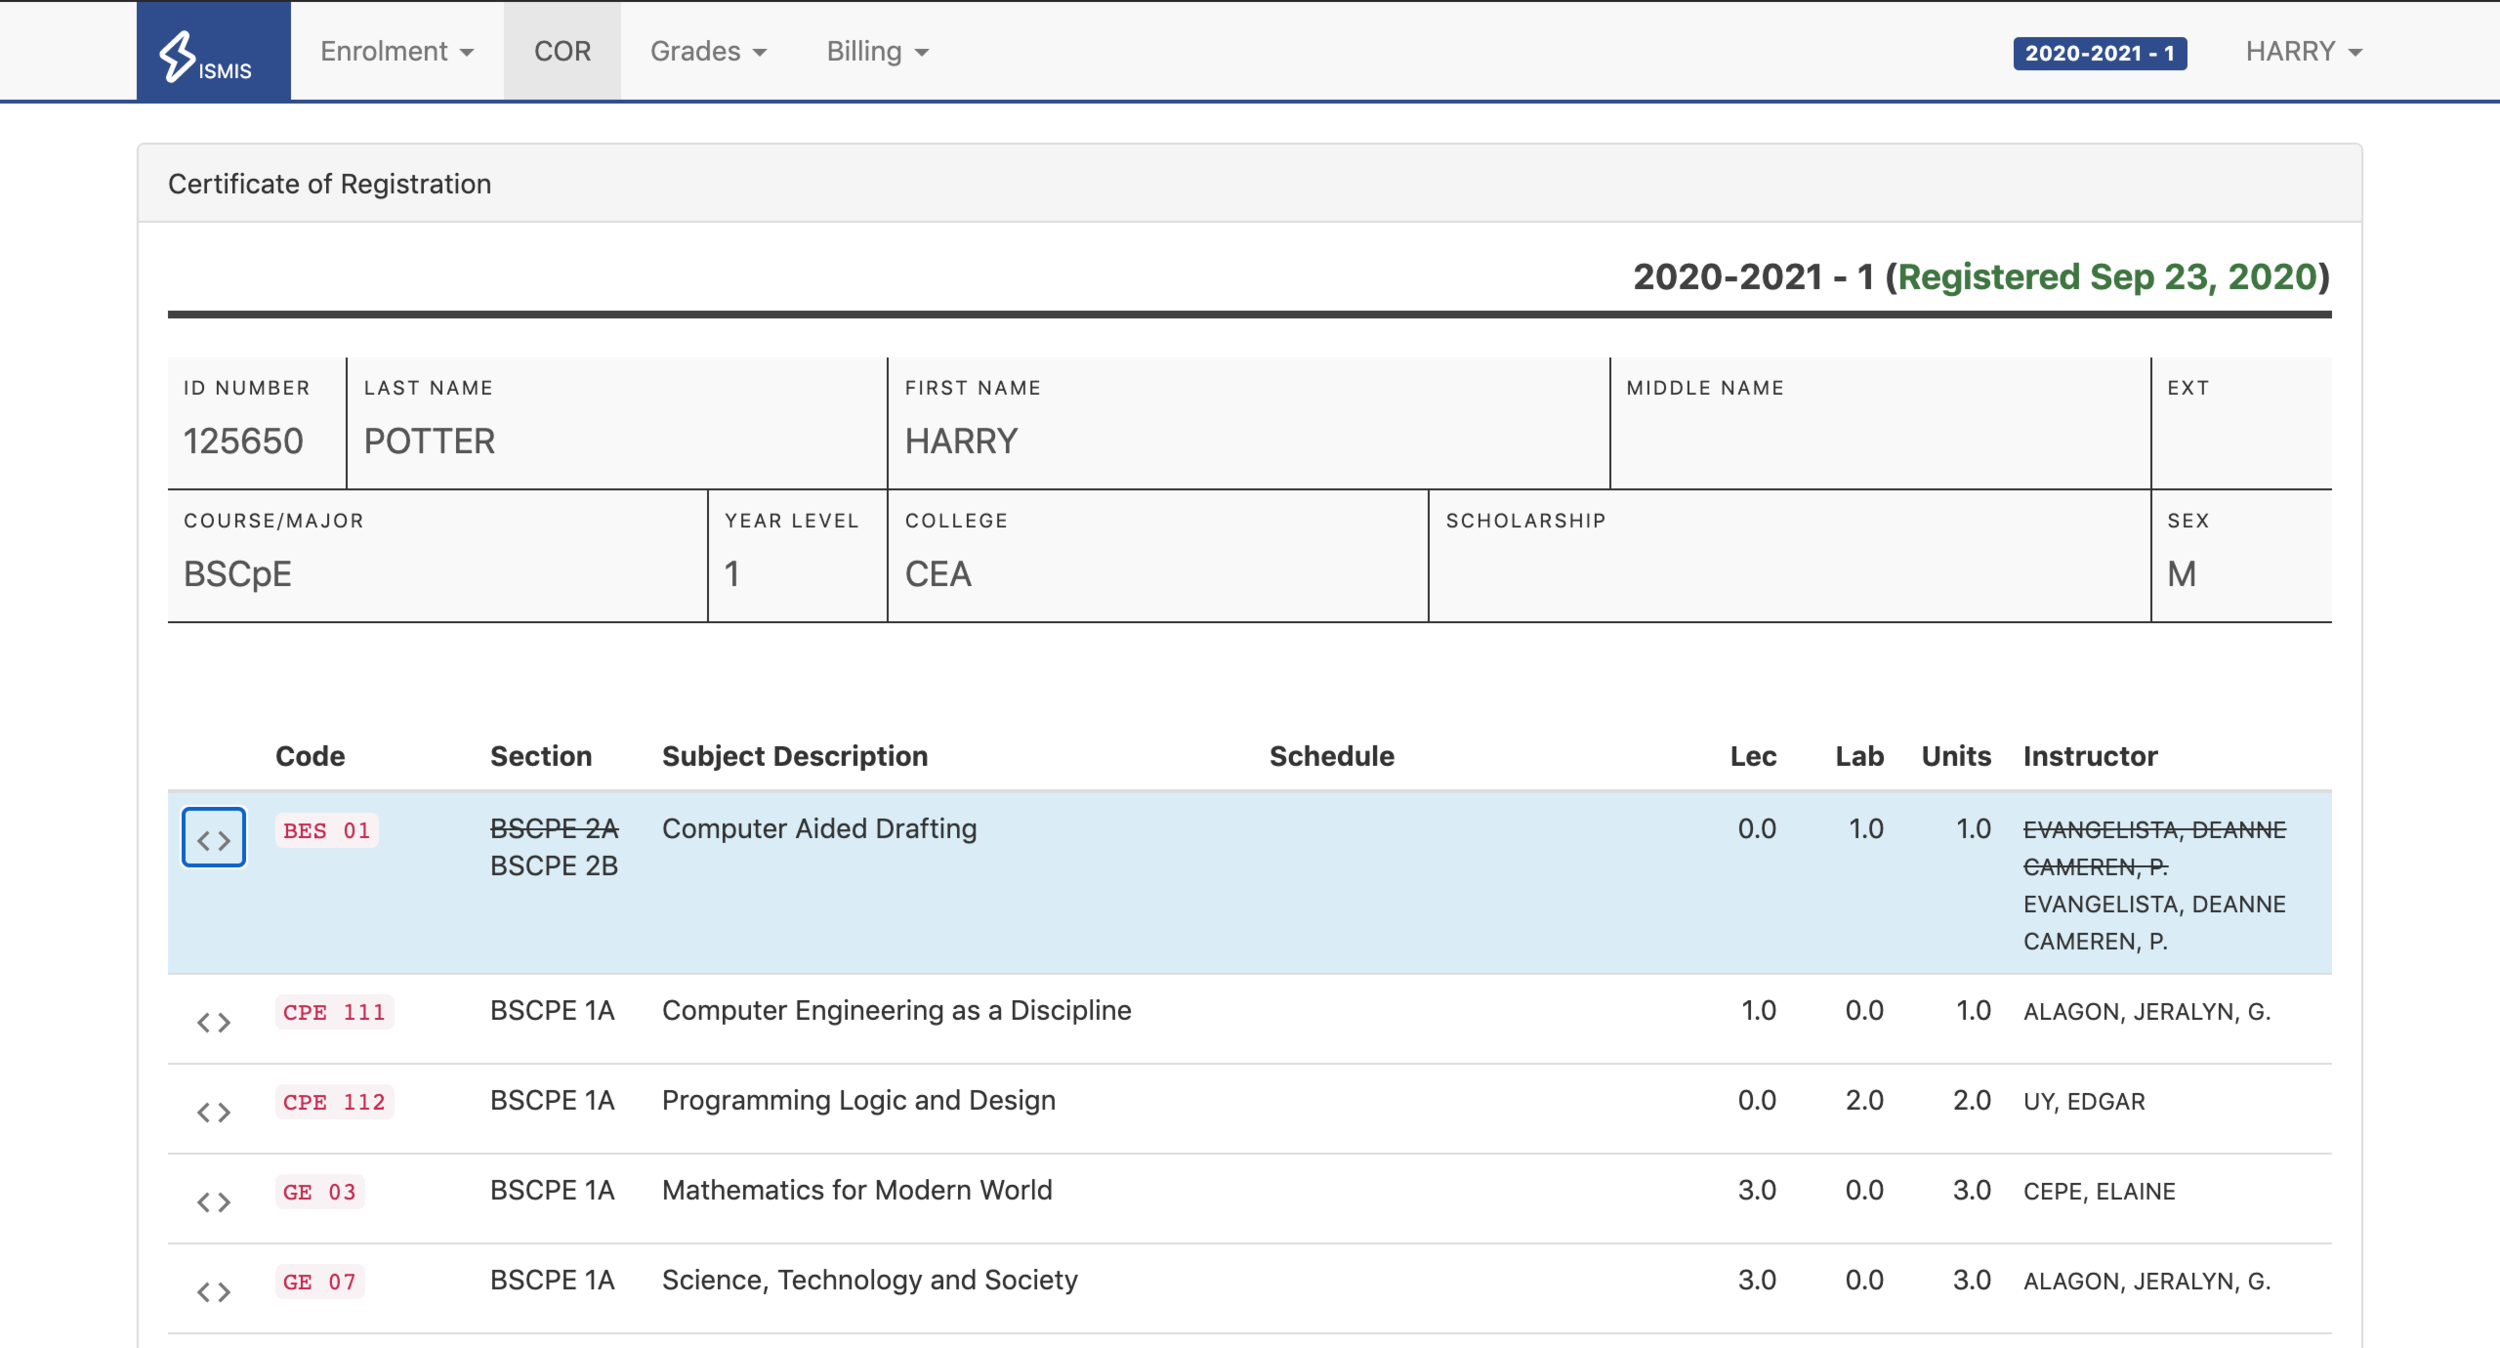Expand the Grades dropdown menu
2500x1348 pixels.
[x=708, y=51]
